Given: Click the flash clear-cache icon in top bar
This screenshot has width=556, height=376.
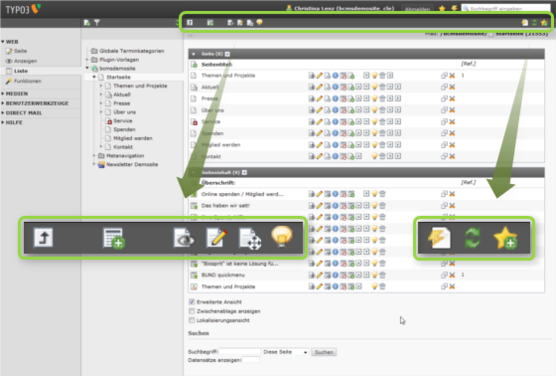Looking at the screenshot, I should tap(454, 8).
